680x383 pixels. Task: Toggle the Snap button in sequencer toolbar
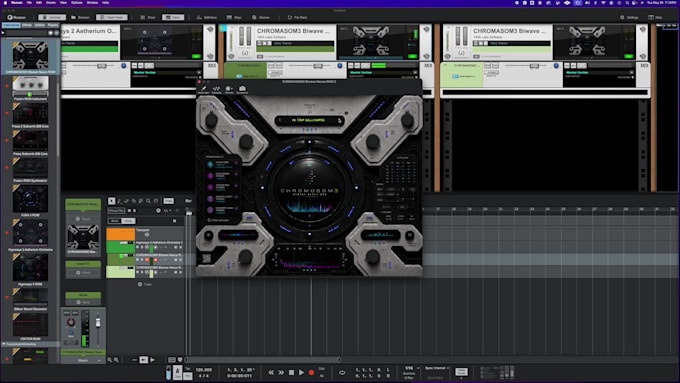(x=168, y=201)
